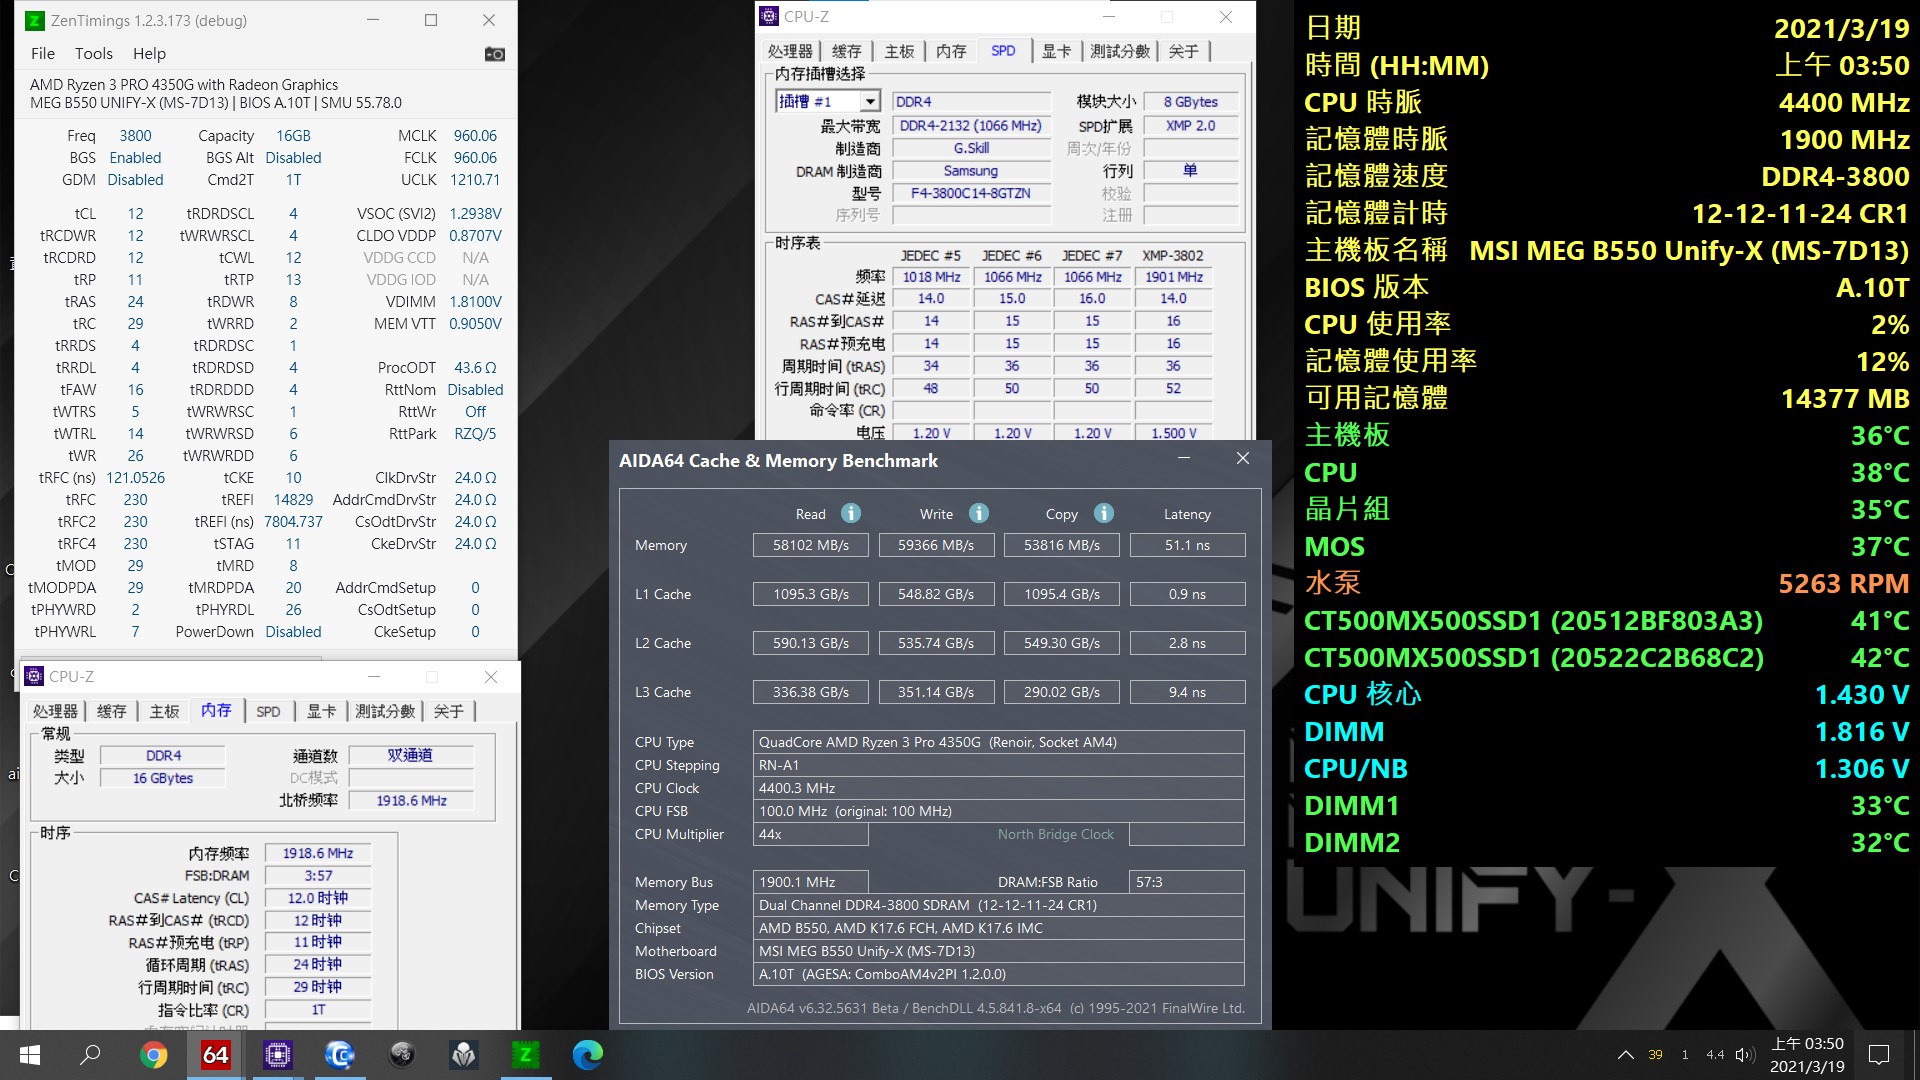Click FSB:DRAM 3:57 field

[317, 876]
